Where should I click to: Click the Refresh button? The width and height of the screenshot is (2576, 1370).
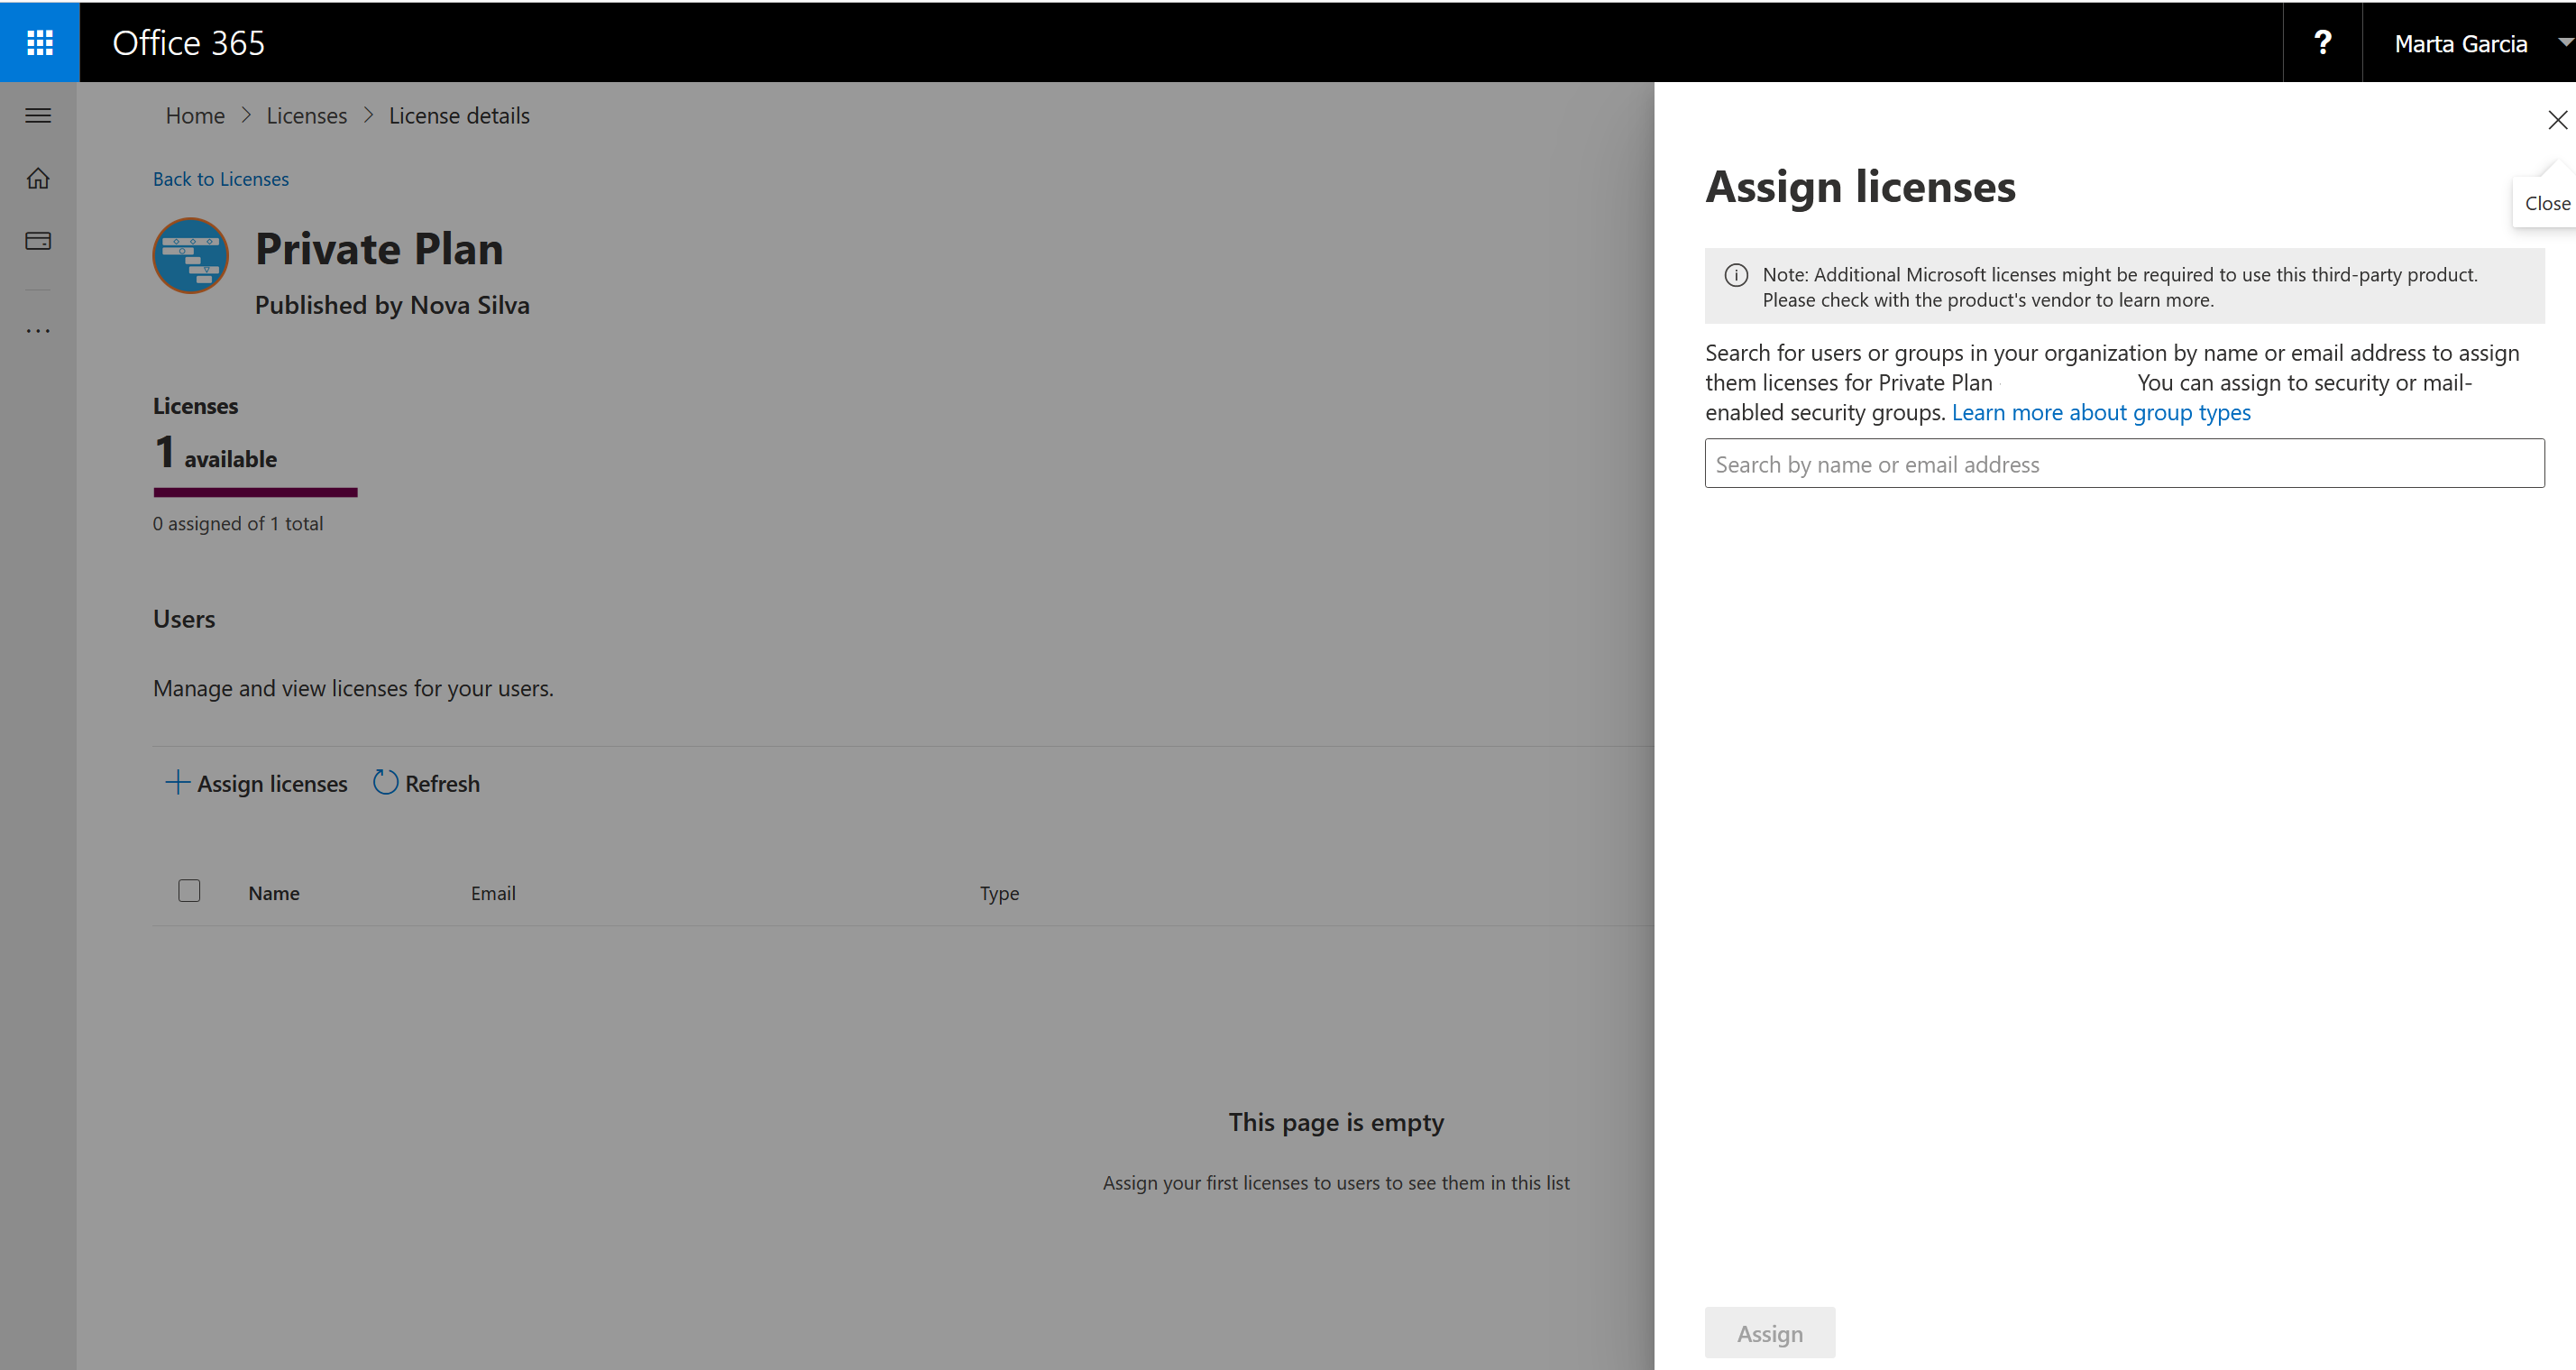(x=427, y=783)
